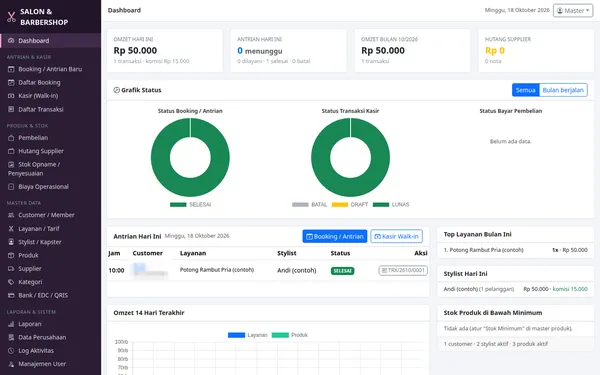Click the 10:00 time cell
The width and height of the screenshot is (600, 375).
[x=116, y=271]
